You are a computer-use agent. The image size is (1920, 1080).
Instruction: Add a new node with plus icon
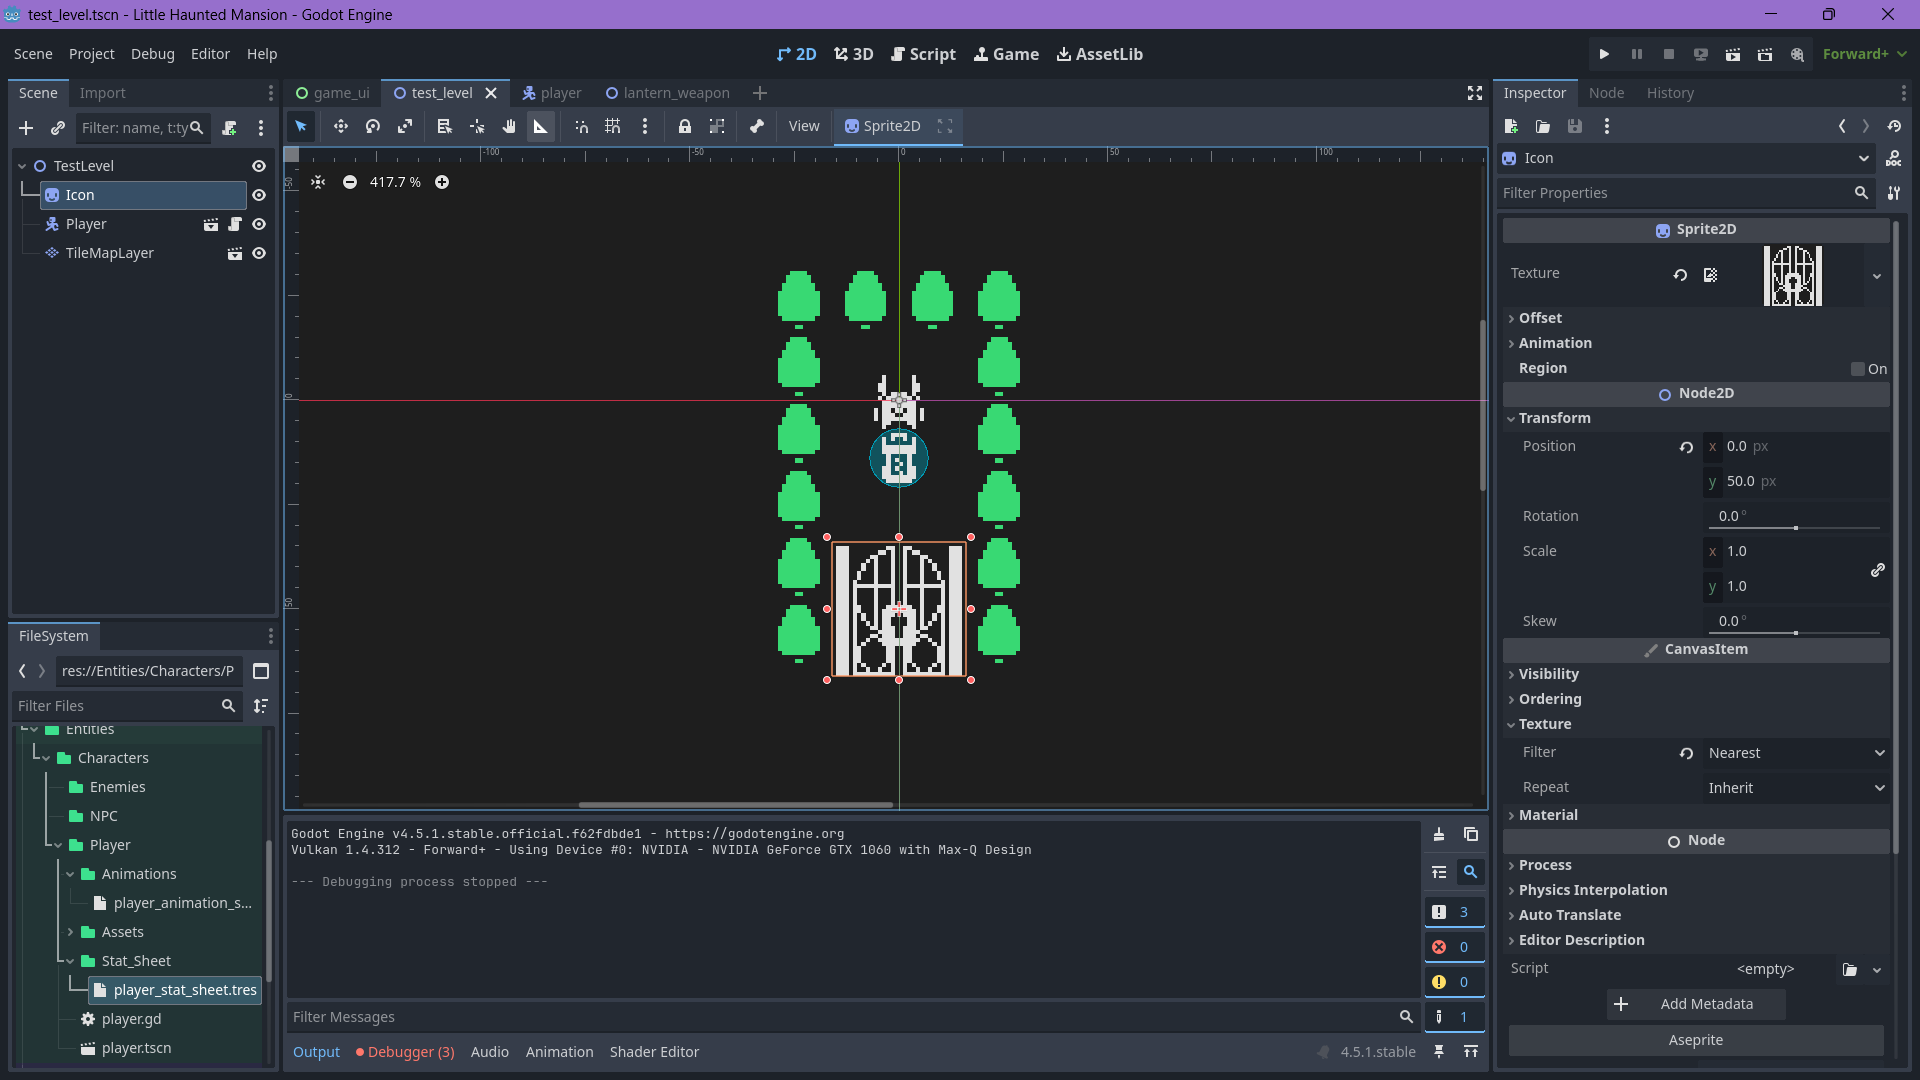(x=26, y=128)
